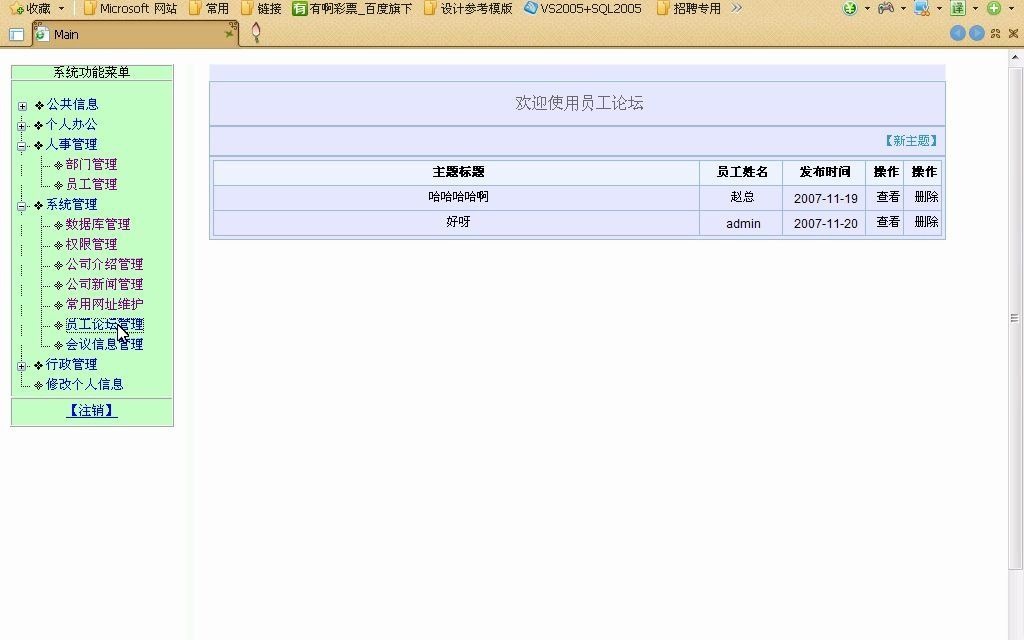Click the blue back navigation arrow
The height and width of the screenshot is (640, 1024).
[x=958, y=33]
